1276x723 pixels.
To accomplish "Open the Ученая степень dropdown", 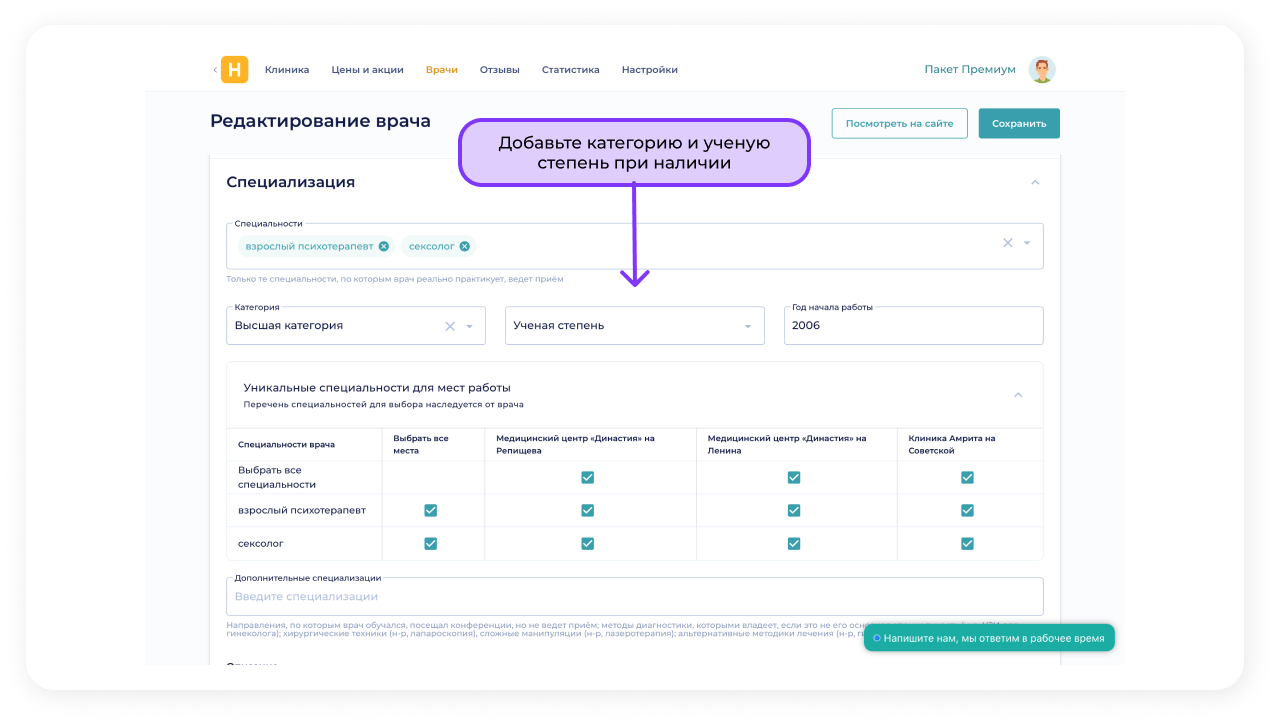I will point(634,326).
